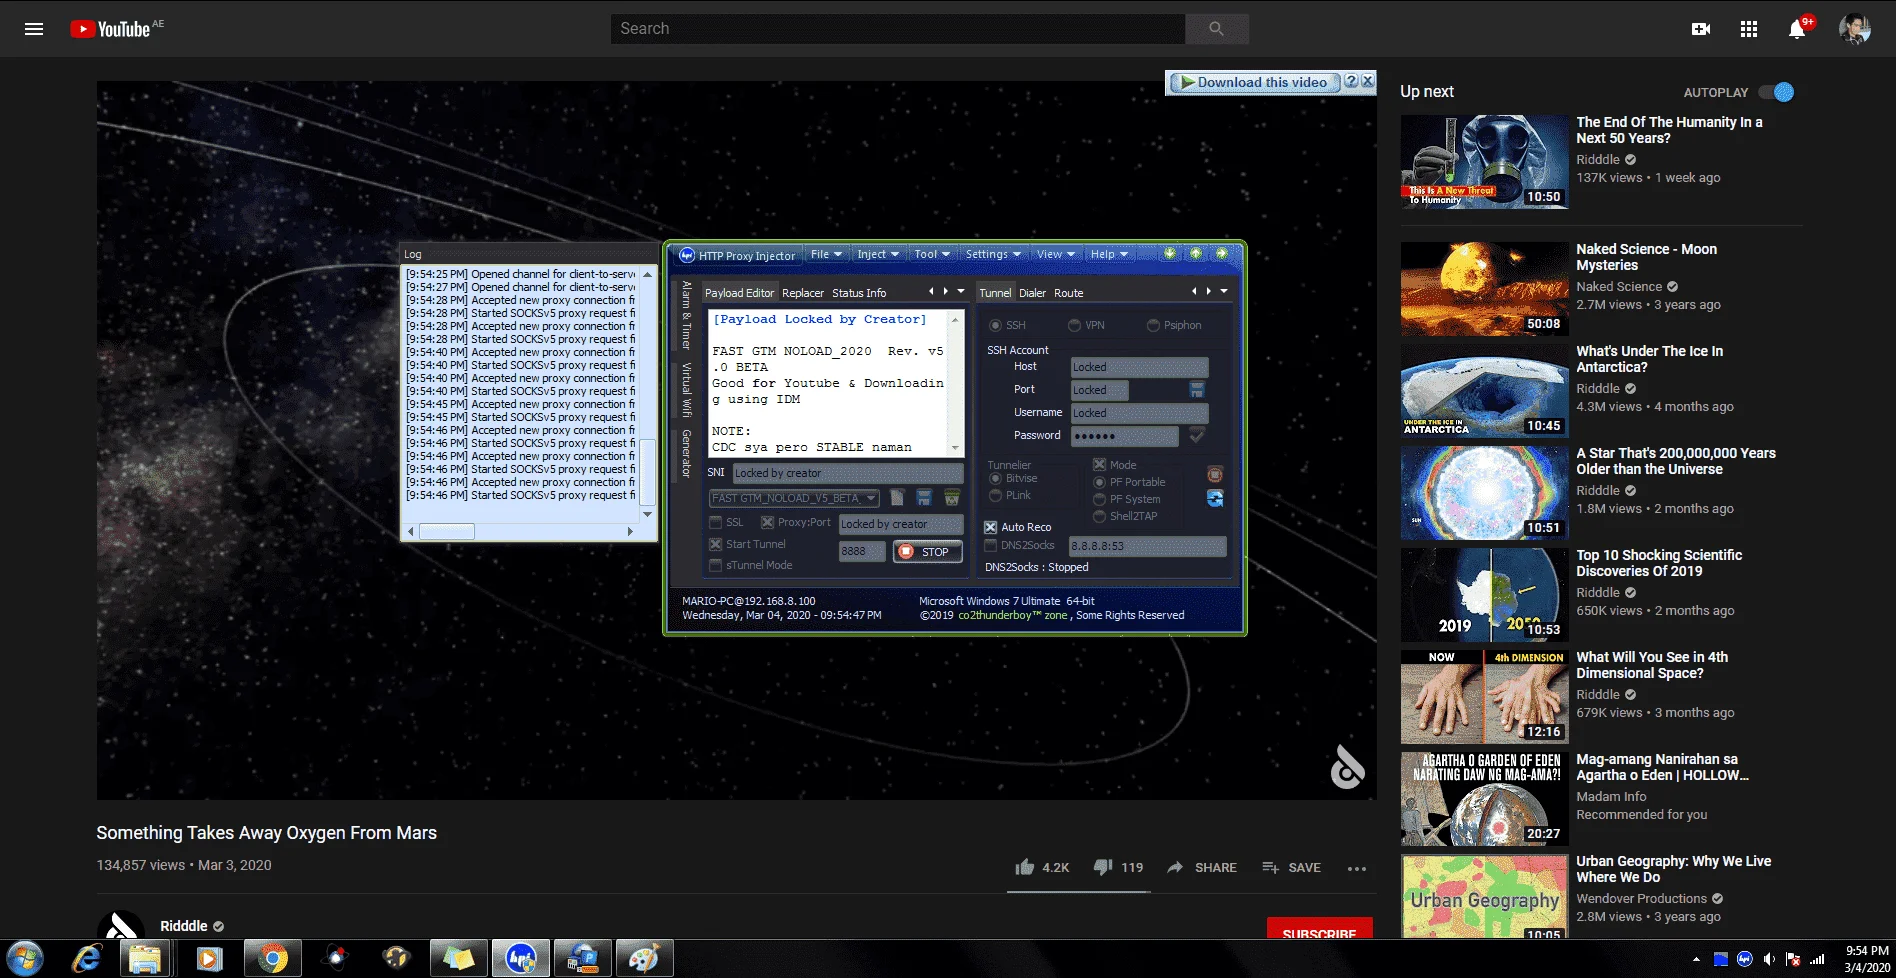1896x978 pixels.
Task: Click the volume speaker icon in system tray
Action: pyautogui.click(x=1769, y=960)
